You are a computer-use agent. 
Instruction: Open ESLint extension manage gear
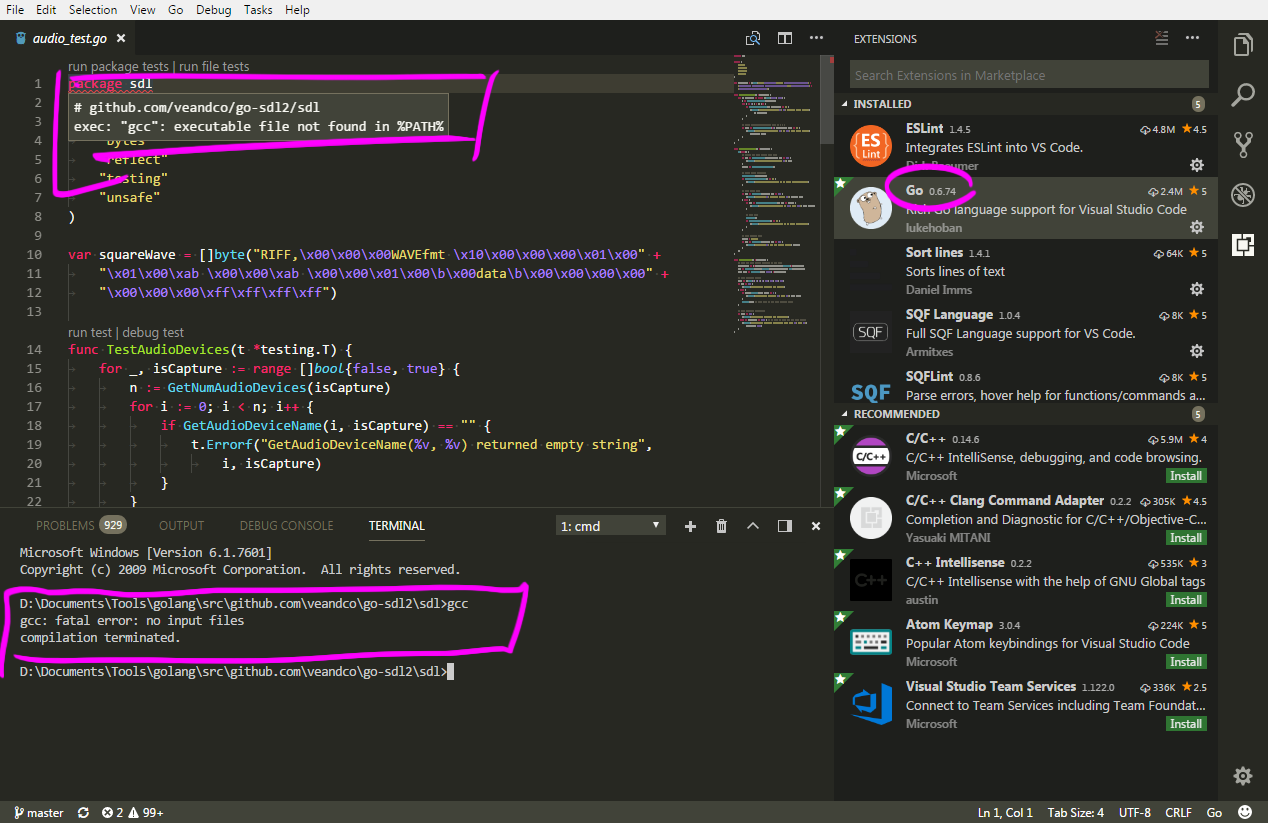[x=1196, y=165]
